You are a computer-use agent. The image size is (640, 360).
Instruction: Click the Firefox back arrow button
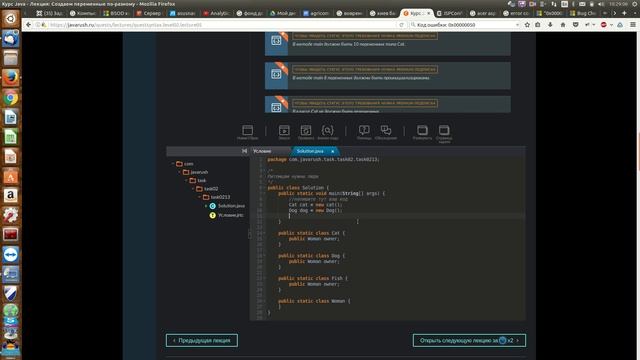pyautogui.click(x=28, y=25)
